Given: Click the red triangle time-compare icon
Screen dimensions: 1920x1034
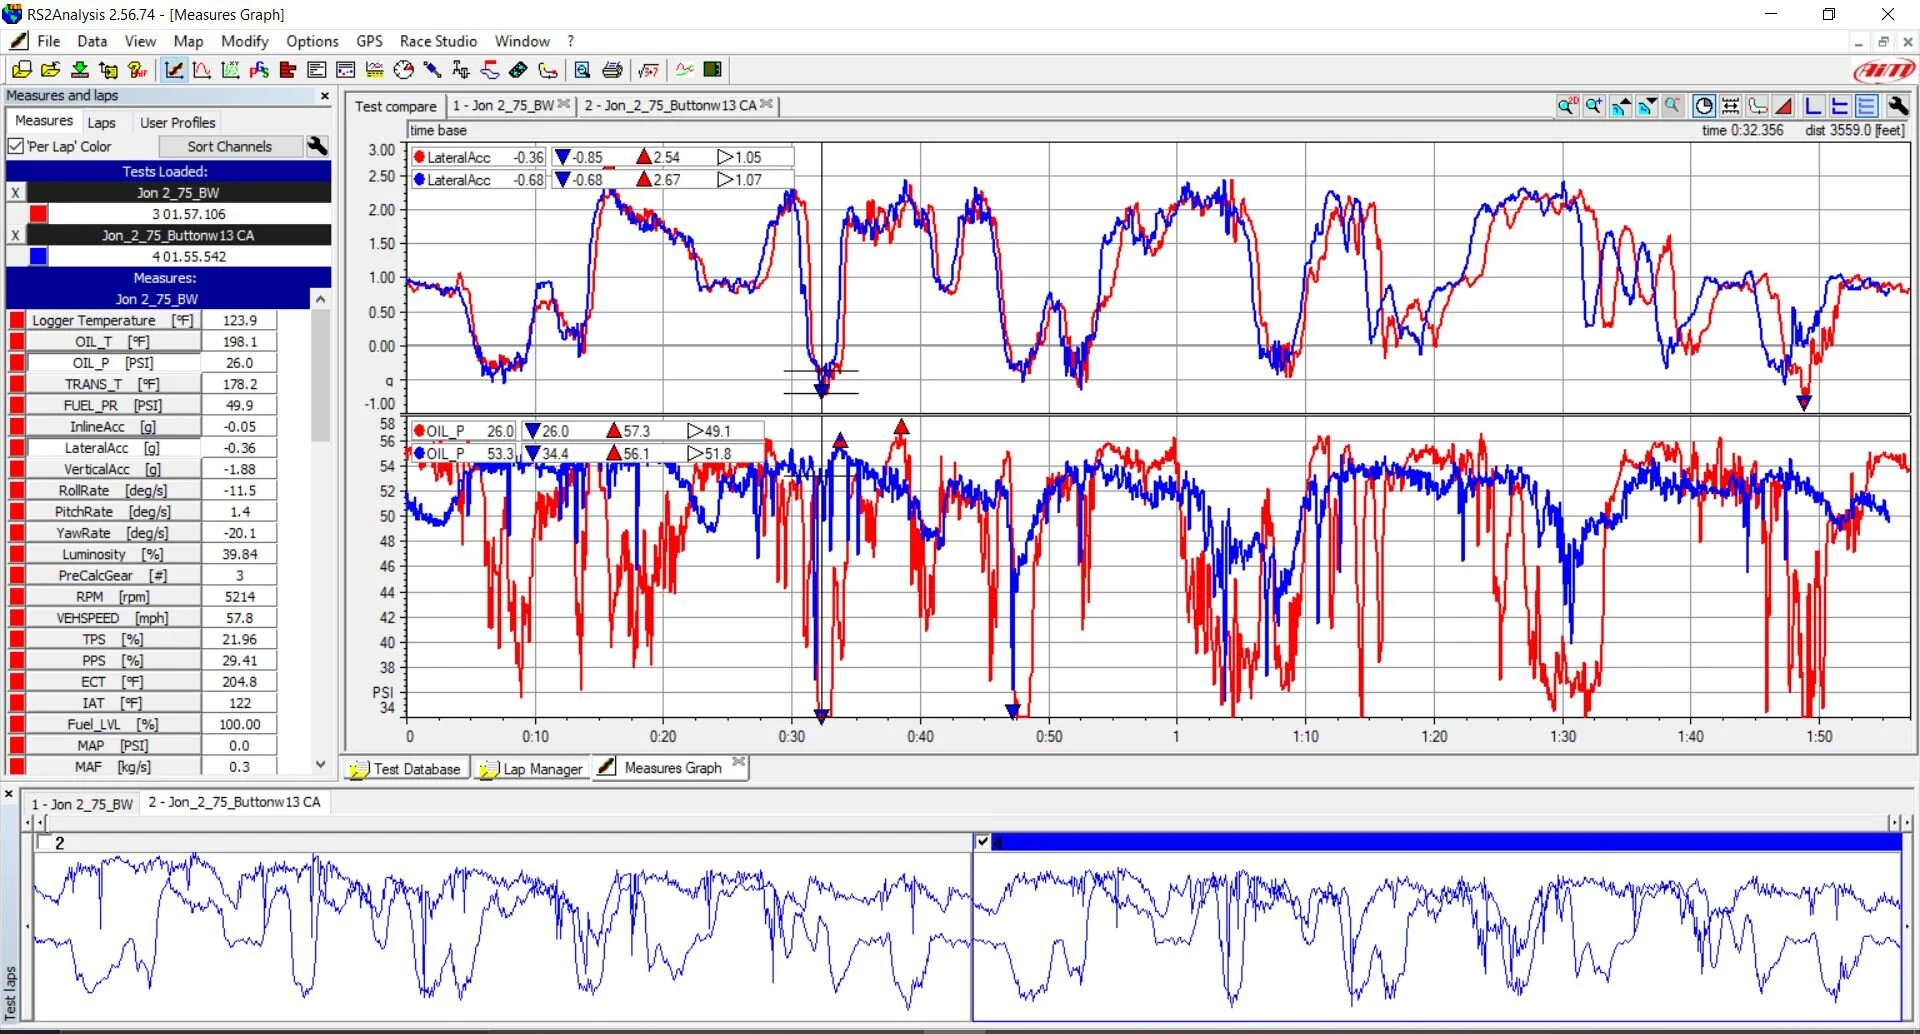Looking at the screenshot, I should (x=1783, y=105).
